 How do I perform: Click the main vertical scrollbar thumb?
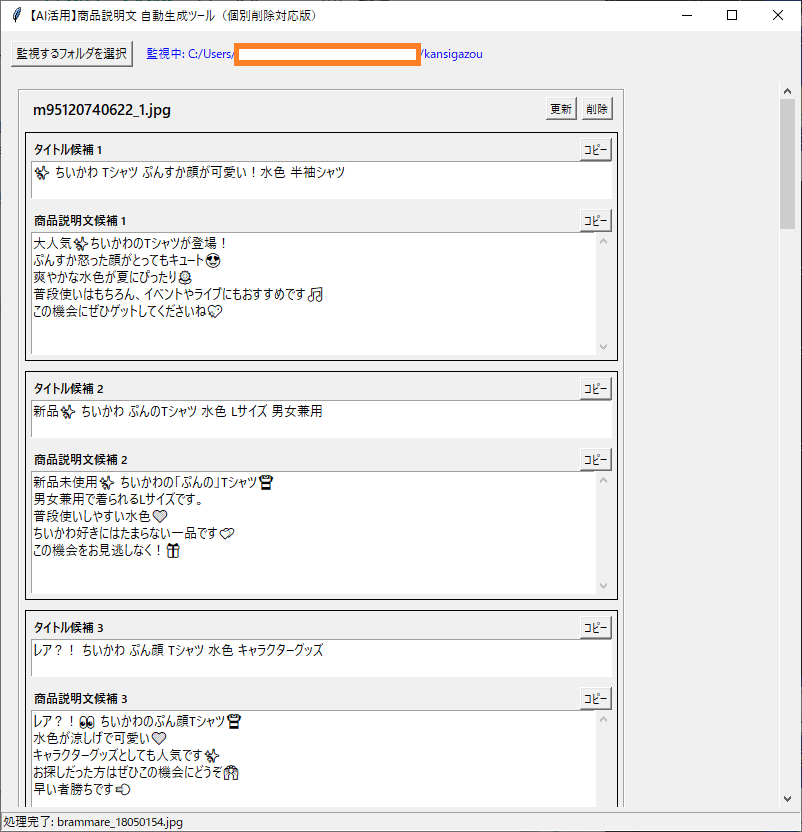coord(787,164)
